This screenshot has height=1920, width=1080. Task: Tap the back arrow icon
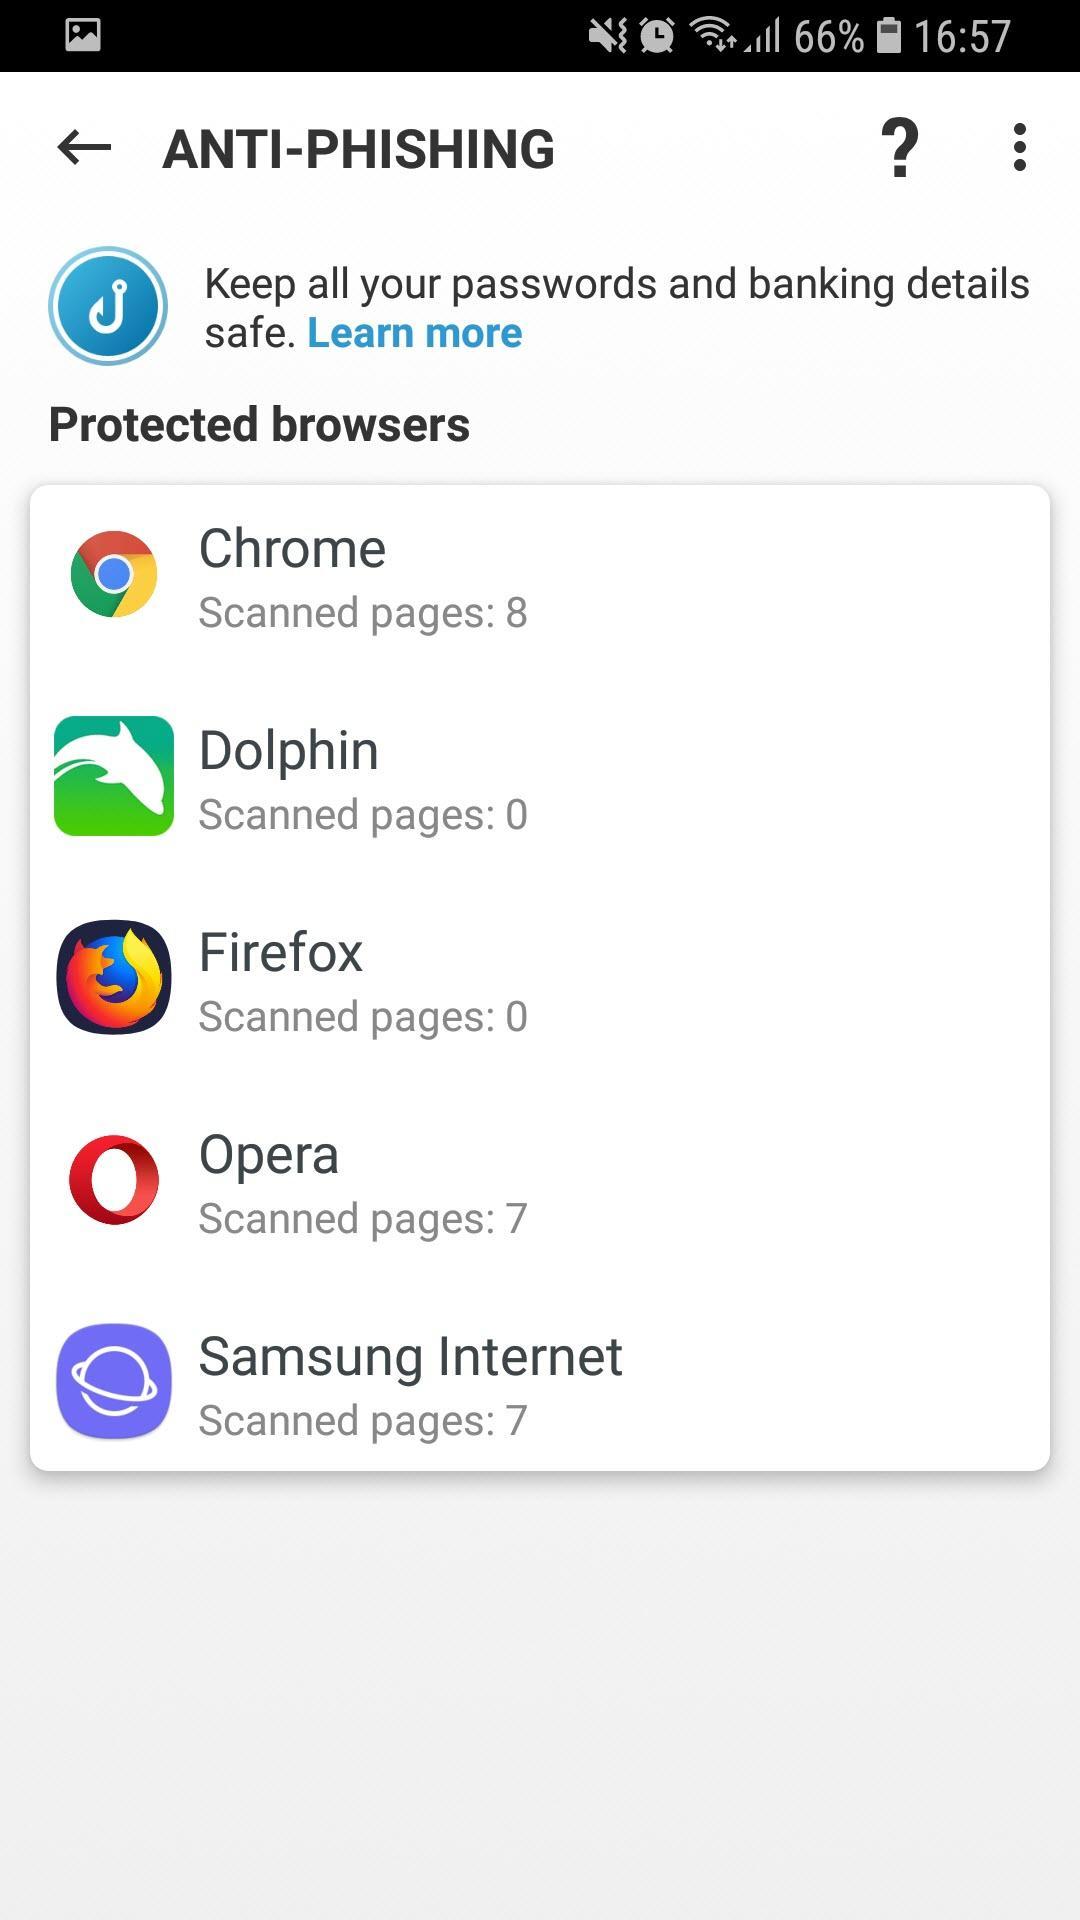[84, 148]
